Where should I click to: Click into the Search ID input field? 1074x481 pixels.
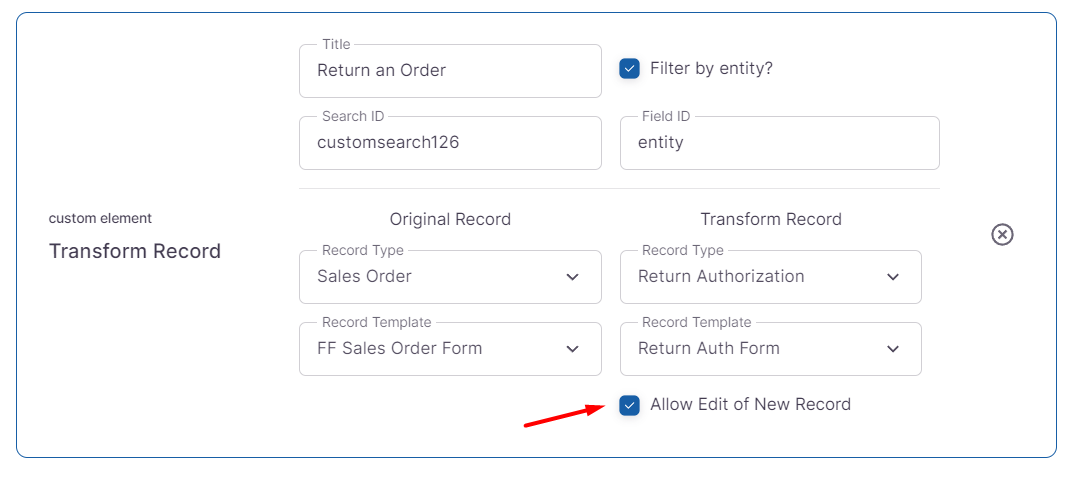tap(450, 143)
